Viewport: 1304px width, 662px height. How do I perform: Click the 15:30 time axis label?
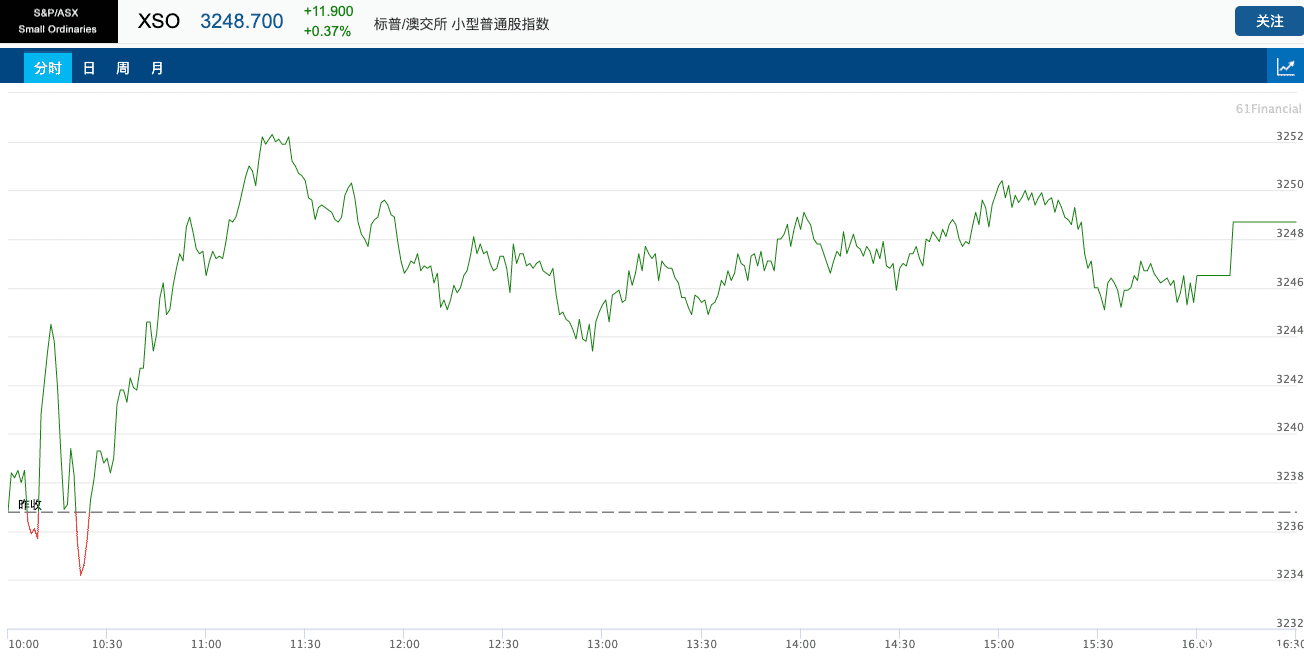pos(1098,644)
